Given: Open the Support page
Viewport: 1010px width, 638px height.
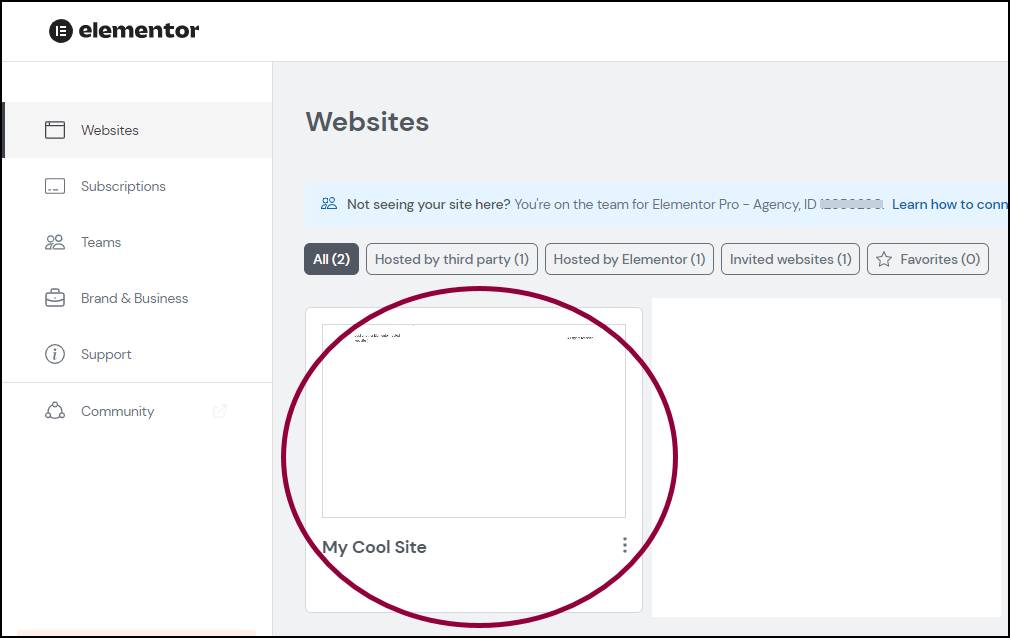Looking at the screenshot, I should point(137,354).
